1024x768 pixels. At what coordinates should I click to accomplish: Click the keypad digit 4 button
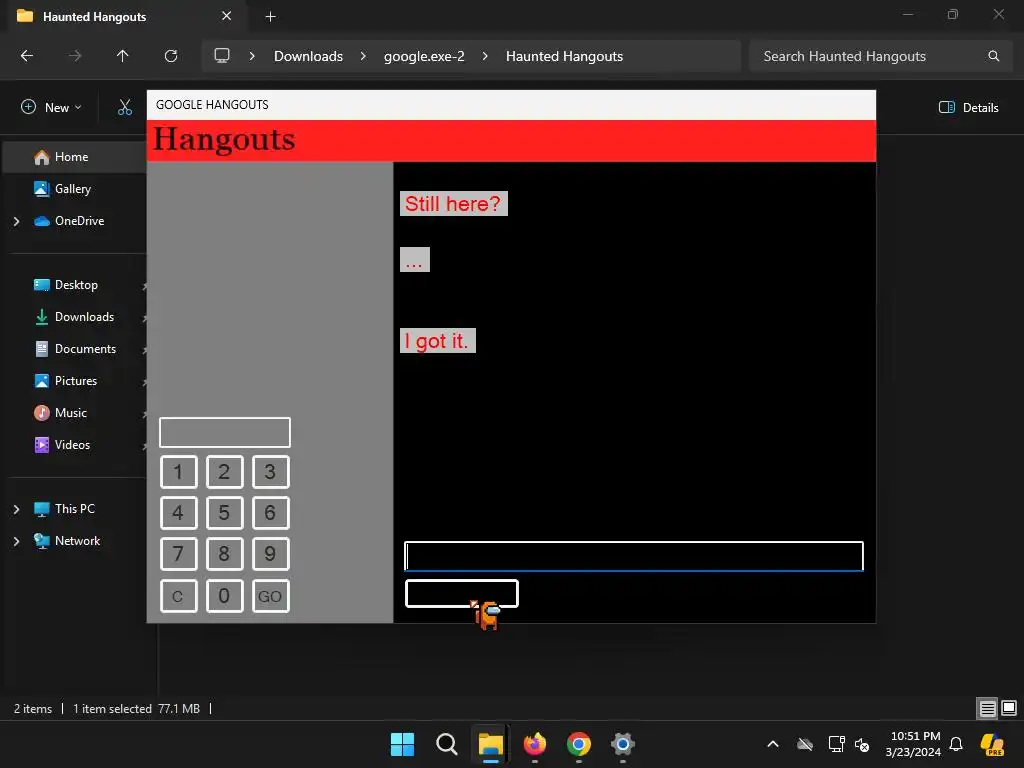(178, 513)
